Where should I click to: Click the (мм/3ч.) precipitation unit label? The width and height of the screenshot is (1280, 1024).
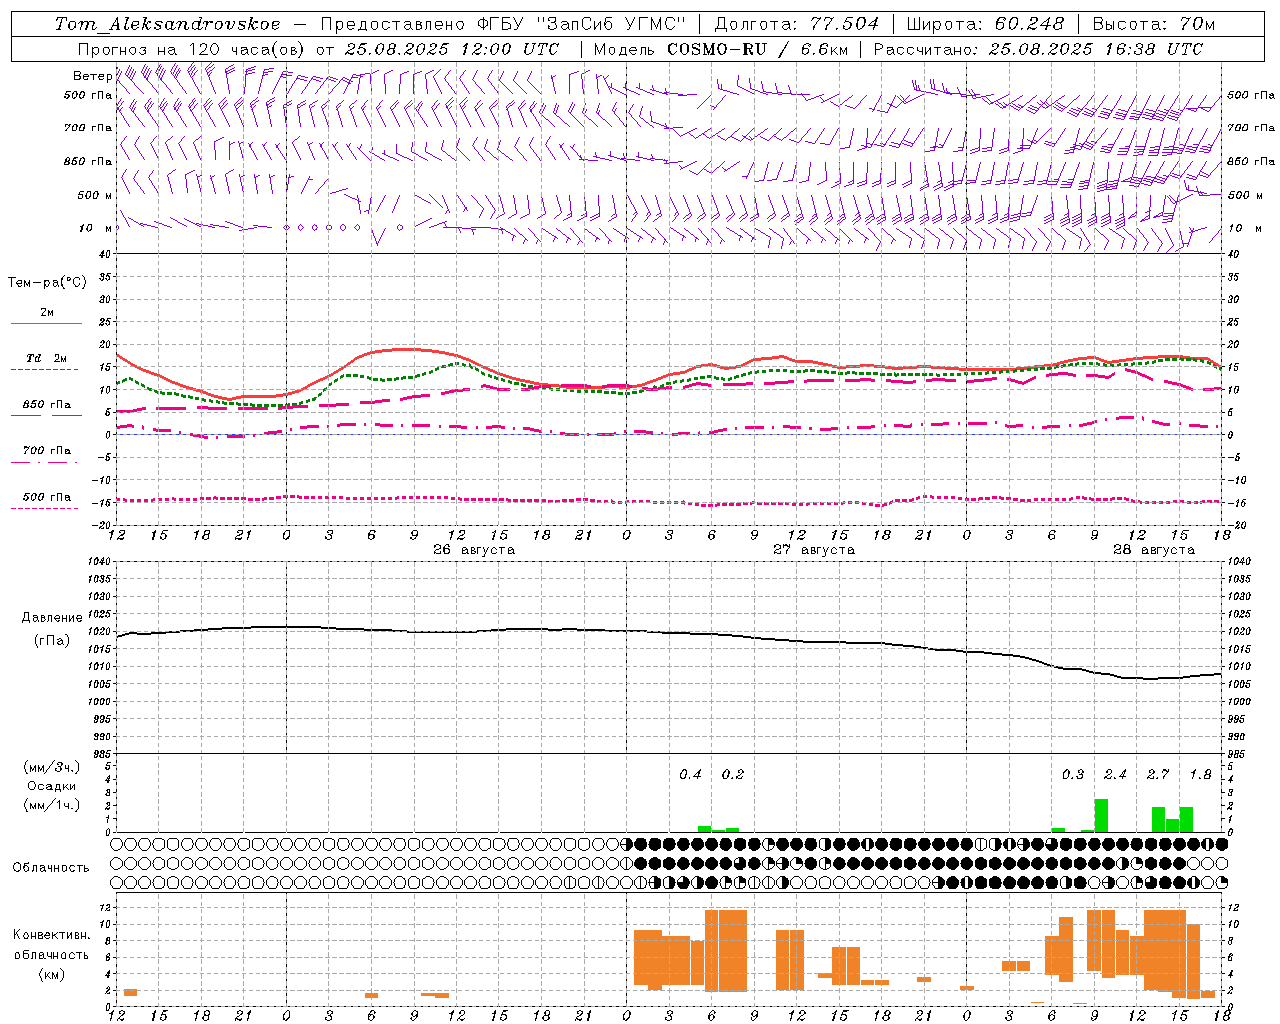pyautogui.click(x=52, y=767)
